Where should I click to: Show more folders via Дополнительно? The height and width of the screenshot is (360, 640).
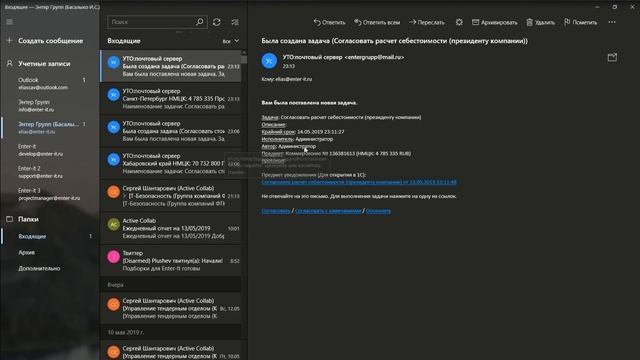pyautogui.click(x=51, y=268)
